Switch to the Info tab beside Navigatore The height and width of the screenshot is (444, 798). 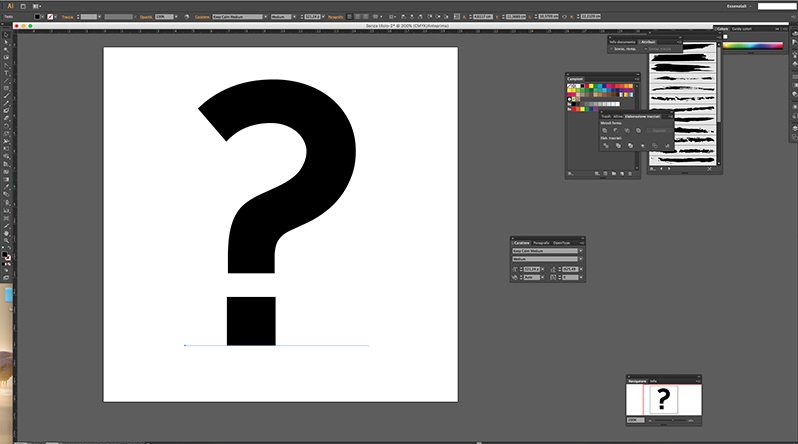(653, 381)
